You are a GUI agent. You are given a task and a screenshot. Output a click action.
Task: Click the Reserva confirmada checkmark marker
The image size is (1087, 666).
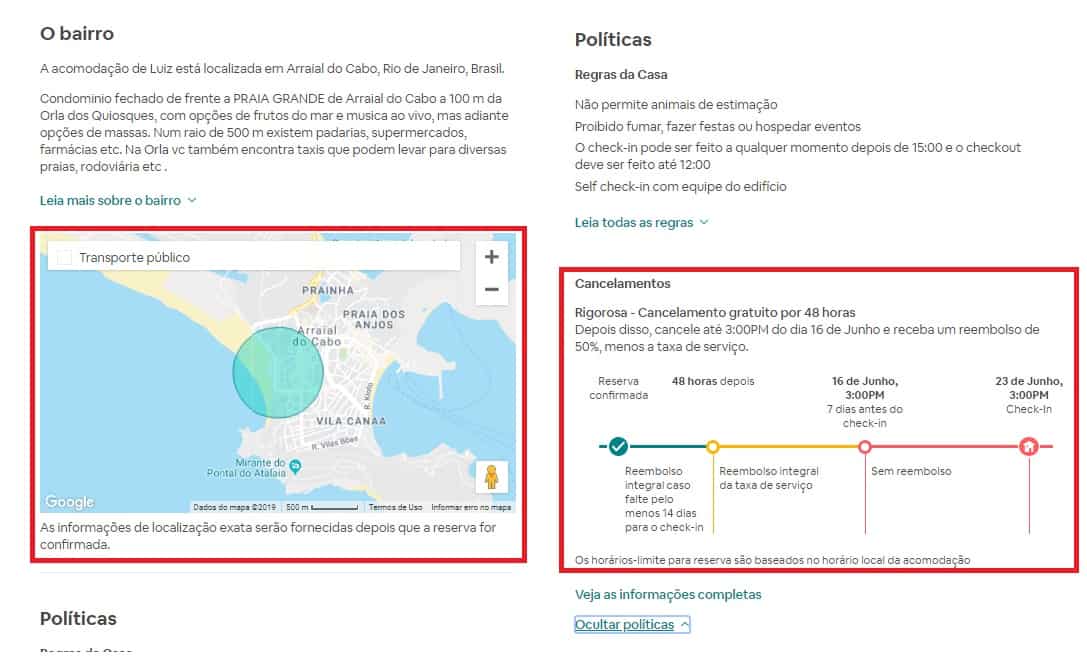[618, 446]
